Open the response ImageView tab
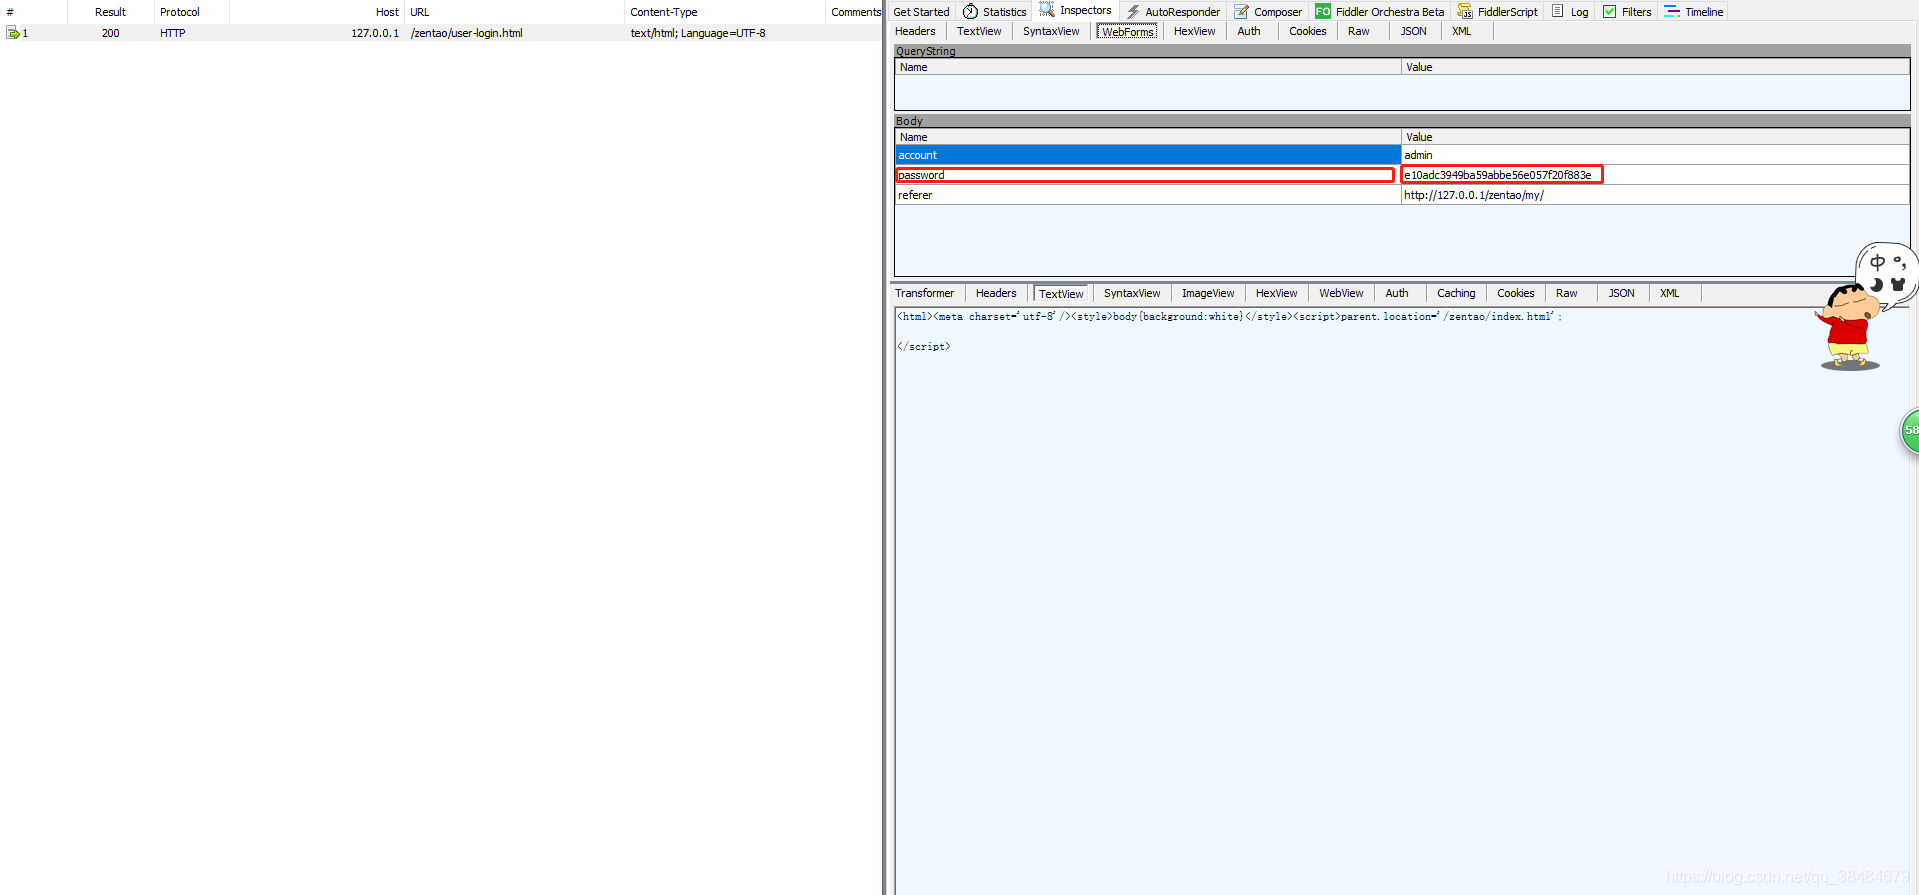 coord(1208,293)
